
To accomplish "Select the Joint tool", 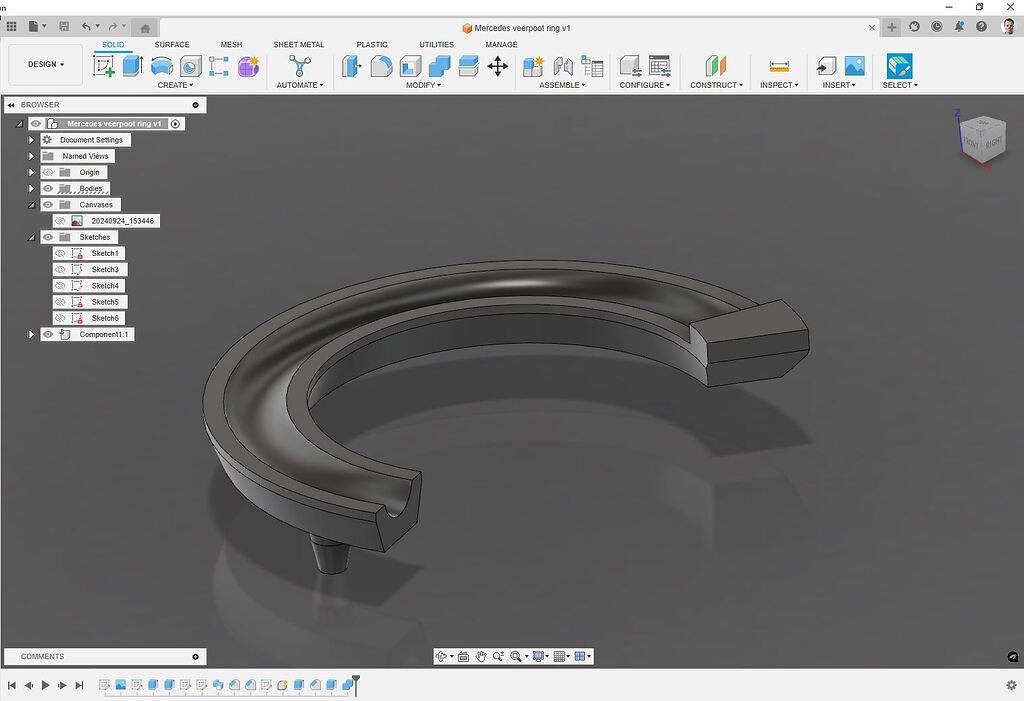I will click(x=562, y=66).
